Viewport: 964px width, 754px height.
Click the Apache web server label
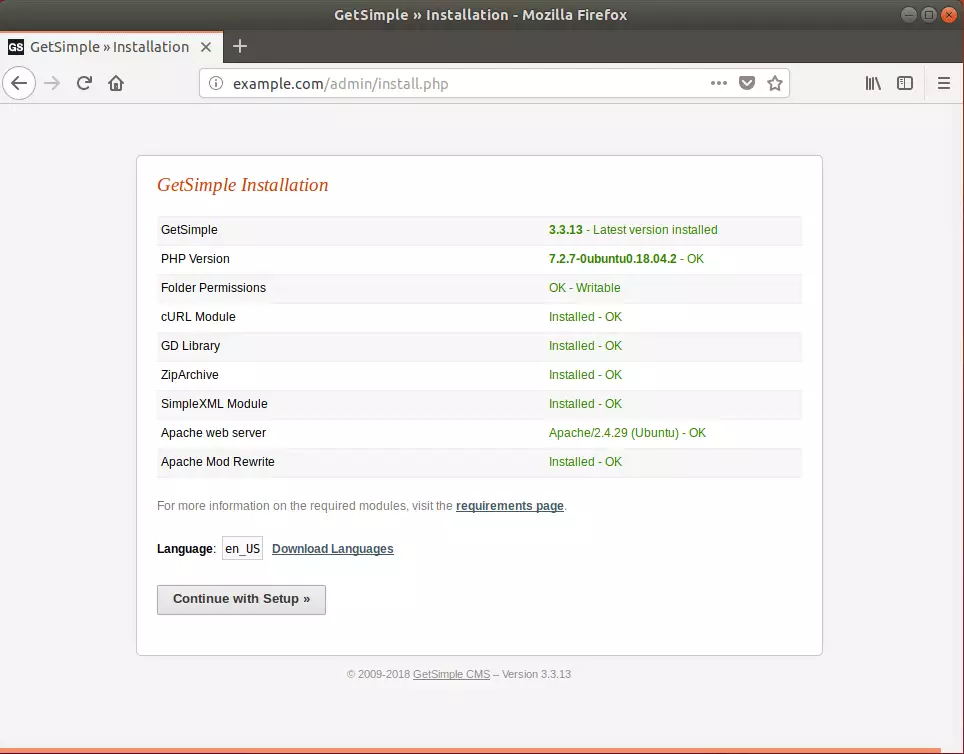point(213,433)
